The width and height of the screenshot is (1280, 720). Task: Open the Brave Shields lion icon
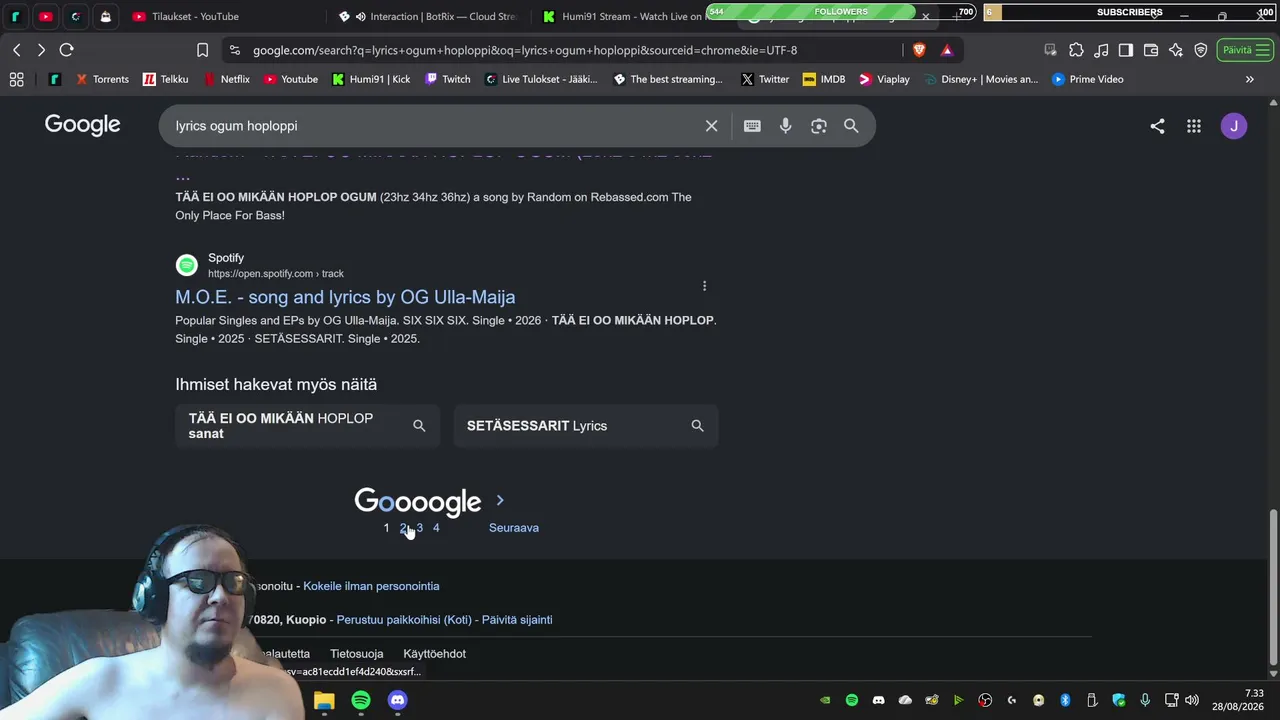coord(919,50)
